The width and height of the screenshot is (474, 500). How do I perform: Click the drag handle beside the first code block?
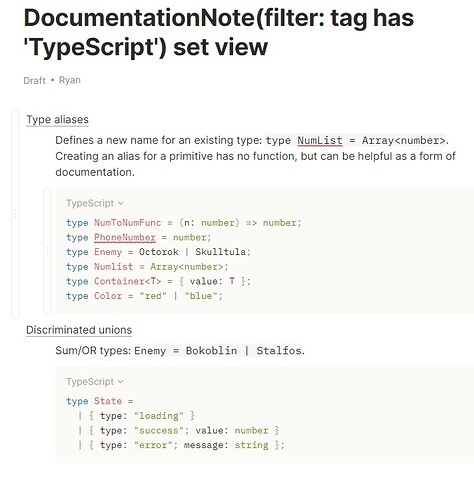(x=47, y=251)
